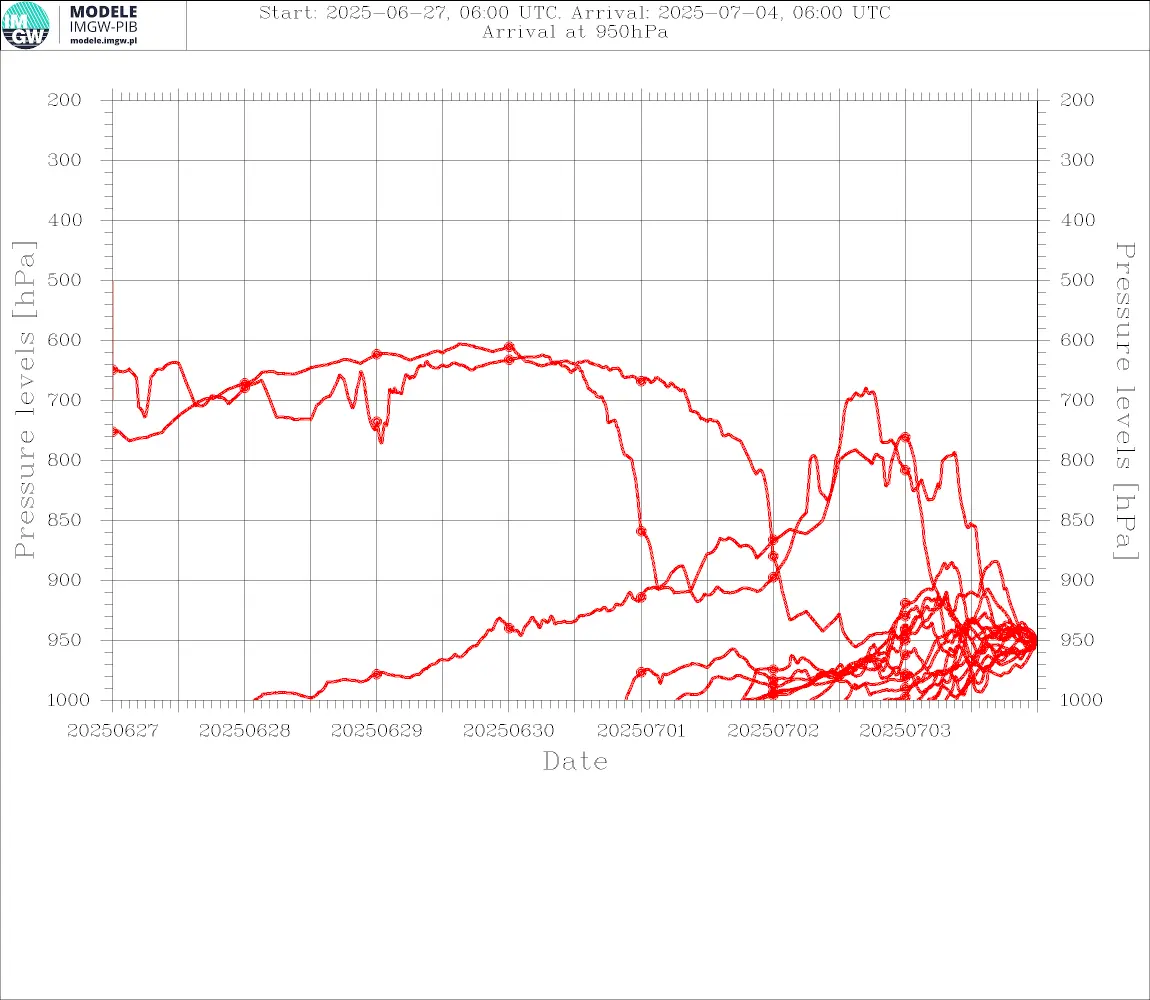
Task: Click the 20250703 date label
Action: click(x=905, y=731)
